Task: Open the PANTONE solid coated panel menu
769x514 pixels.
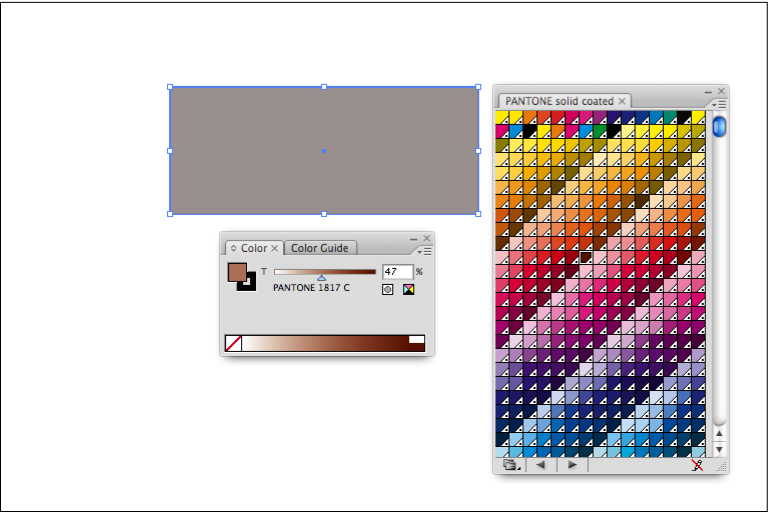Action: [720, 104]
